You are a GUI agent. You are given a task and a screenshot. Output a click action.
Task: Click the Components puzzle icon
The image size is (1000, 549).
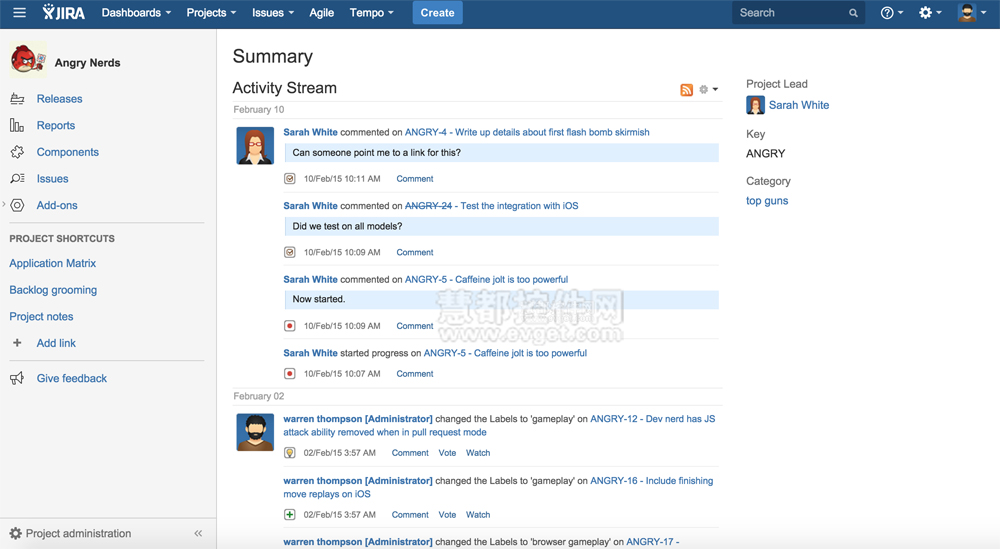[x=17, y=152]
